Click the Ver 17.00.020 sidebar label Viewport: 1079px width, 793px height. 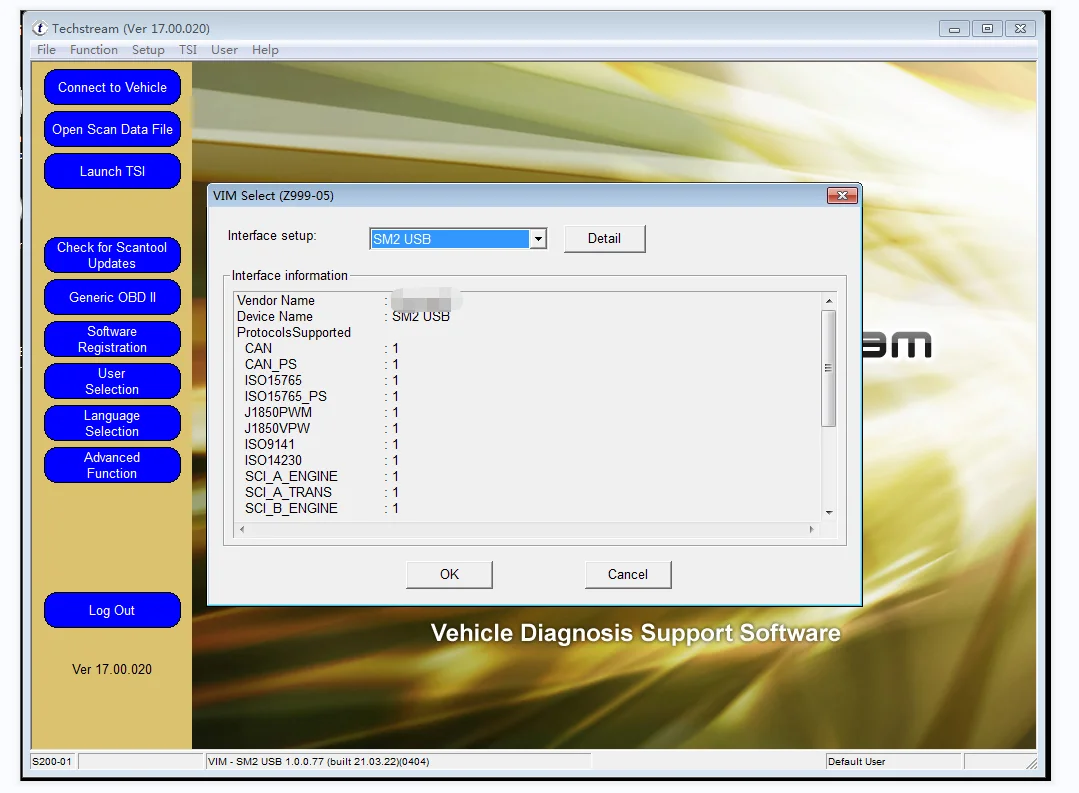click(x=112, y=669)
